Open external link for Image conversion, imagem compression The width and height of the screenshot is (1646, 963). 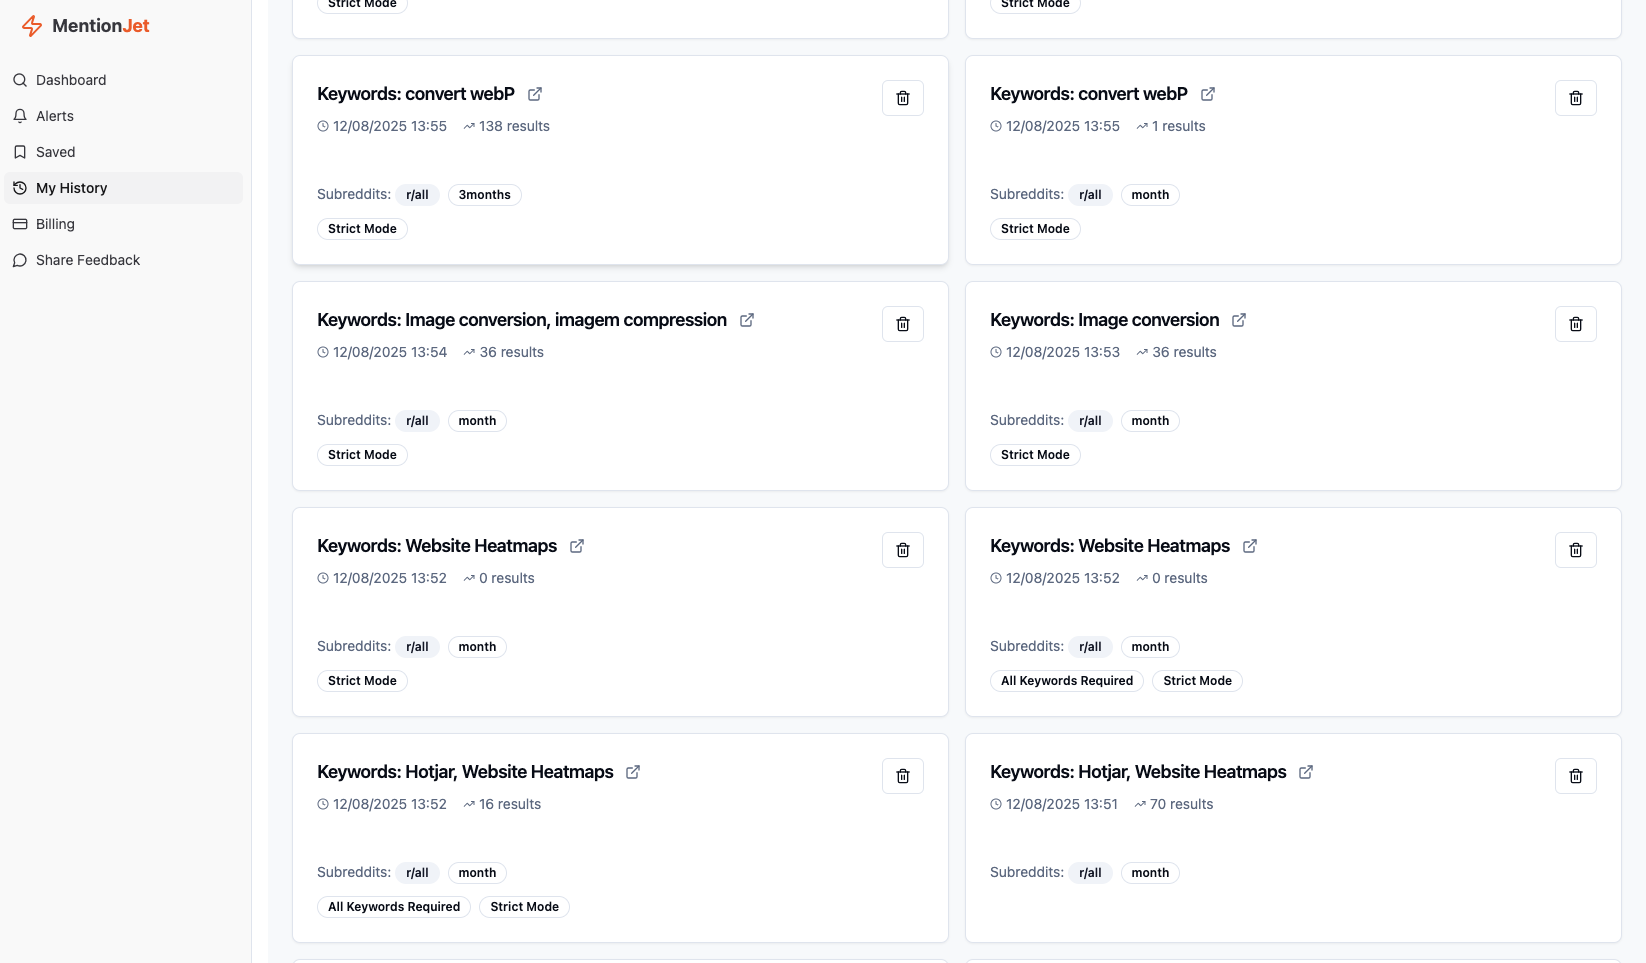747,320
